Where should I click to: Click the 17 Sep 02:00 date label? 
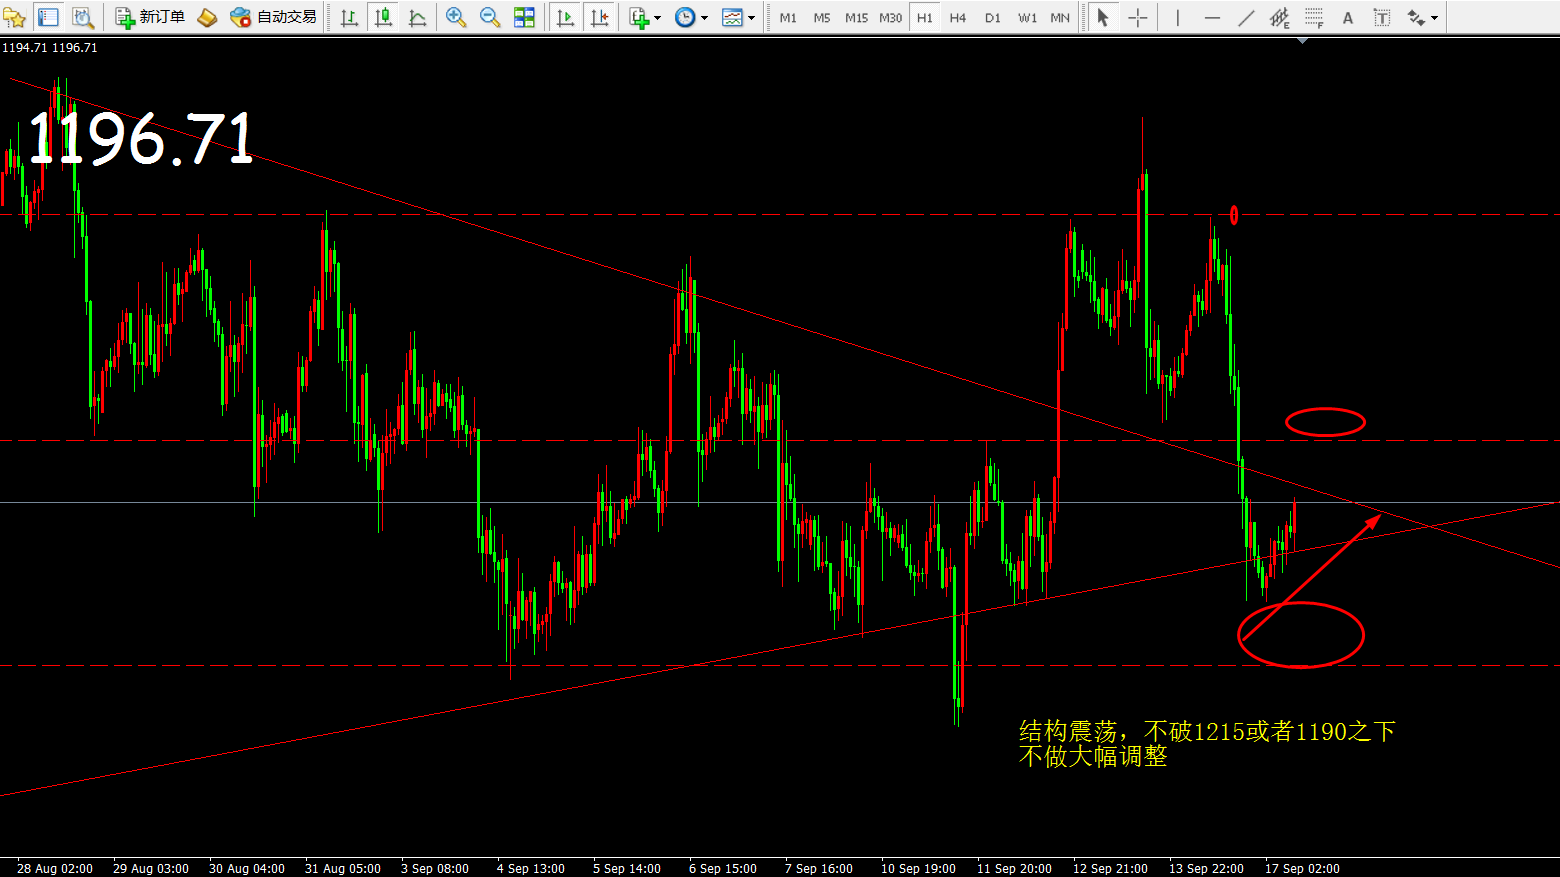(1302, 868)
